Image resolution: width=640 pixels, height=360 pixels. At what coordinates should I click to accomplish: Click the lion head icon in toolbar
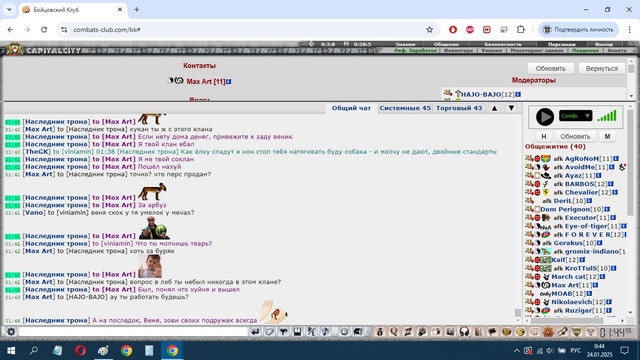point(548,332)
